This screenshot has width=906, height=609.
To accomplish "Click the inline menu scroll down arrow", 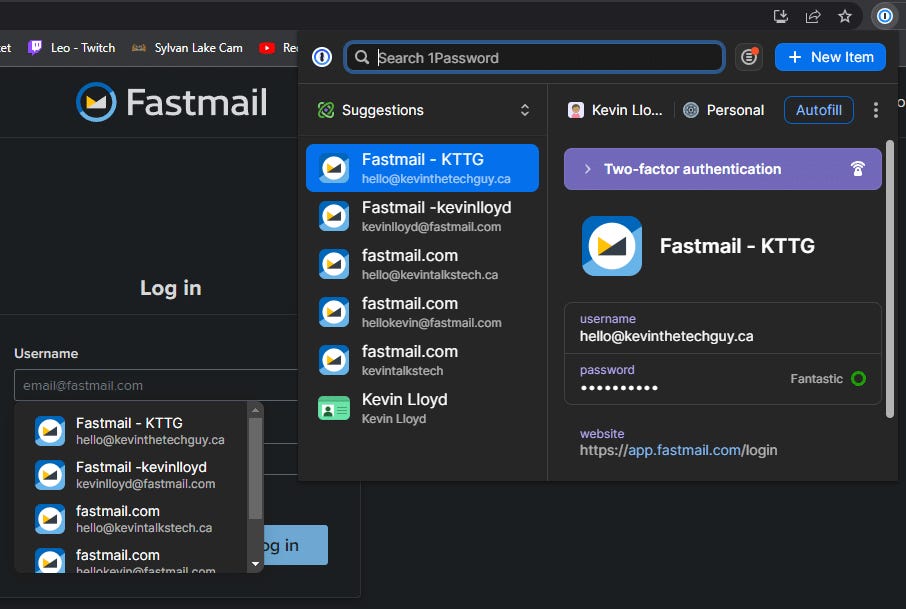I will (255, 564).
